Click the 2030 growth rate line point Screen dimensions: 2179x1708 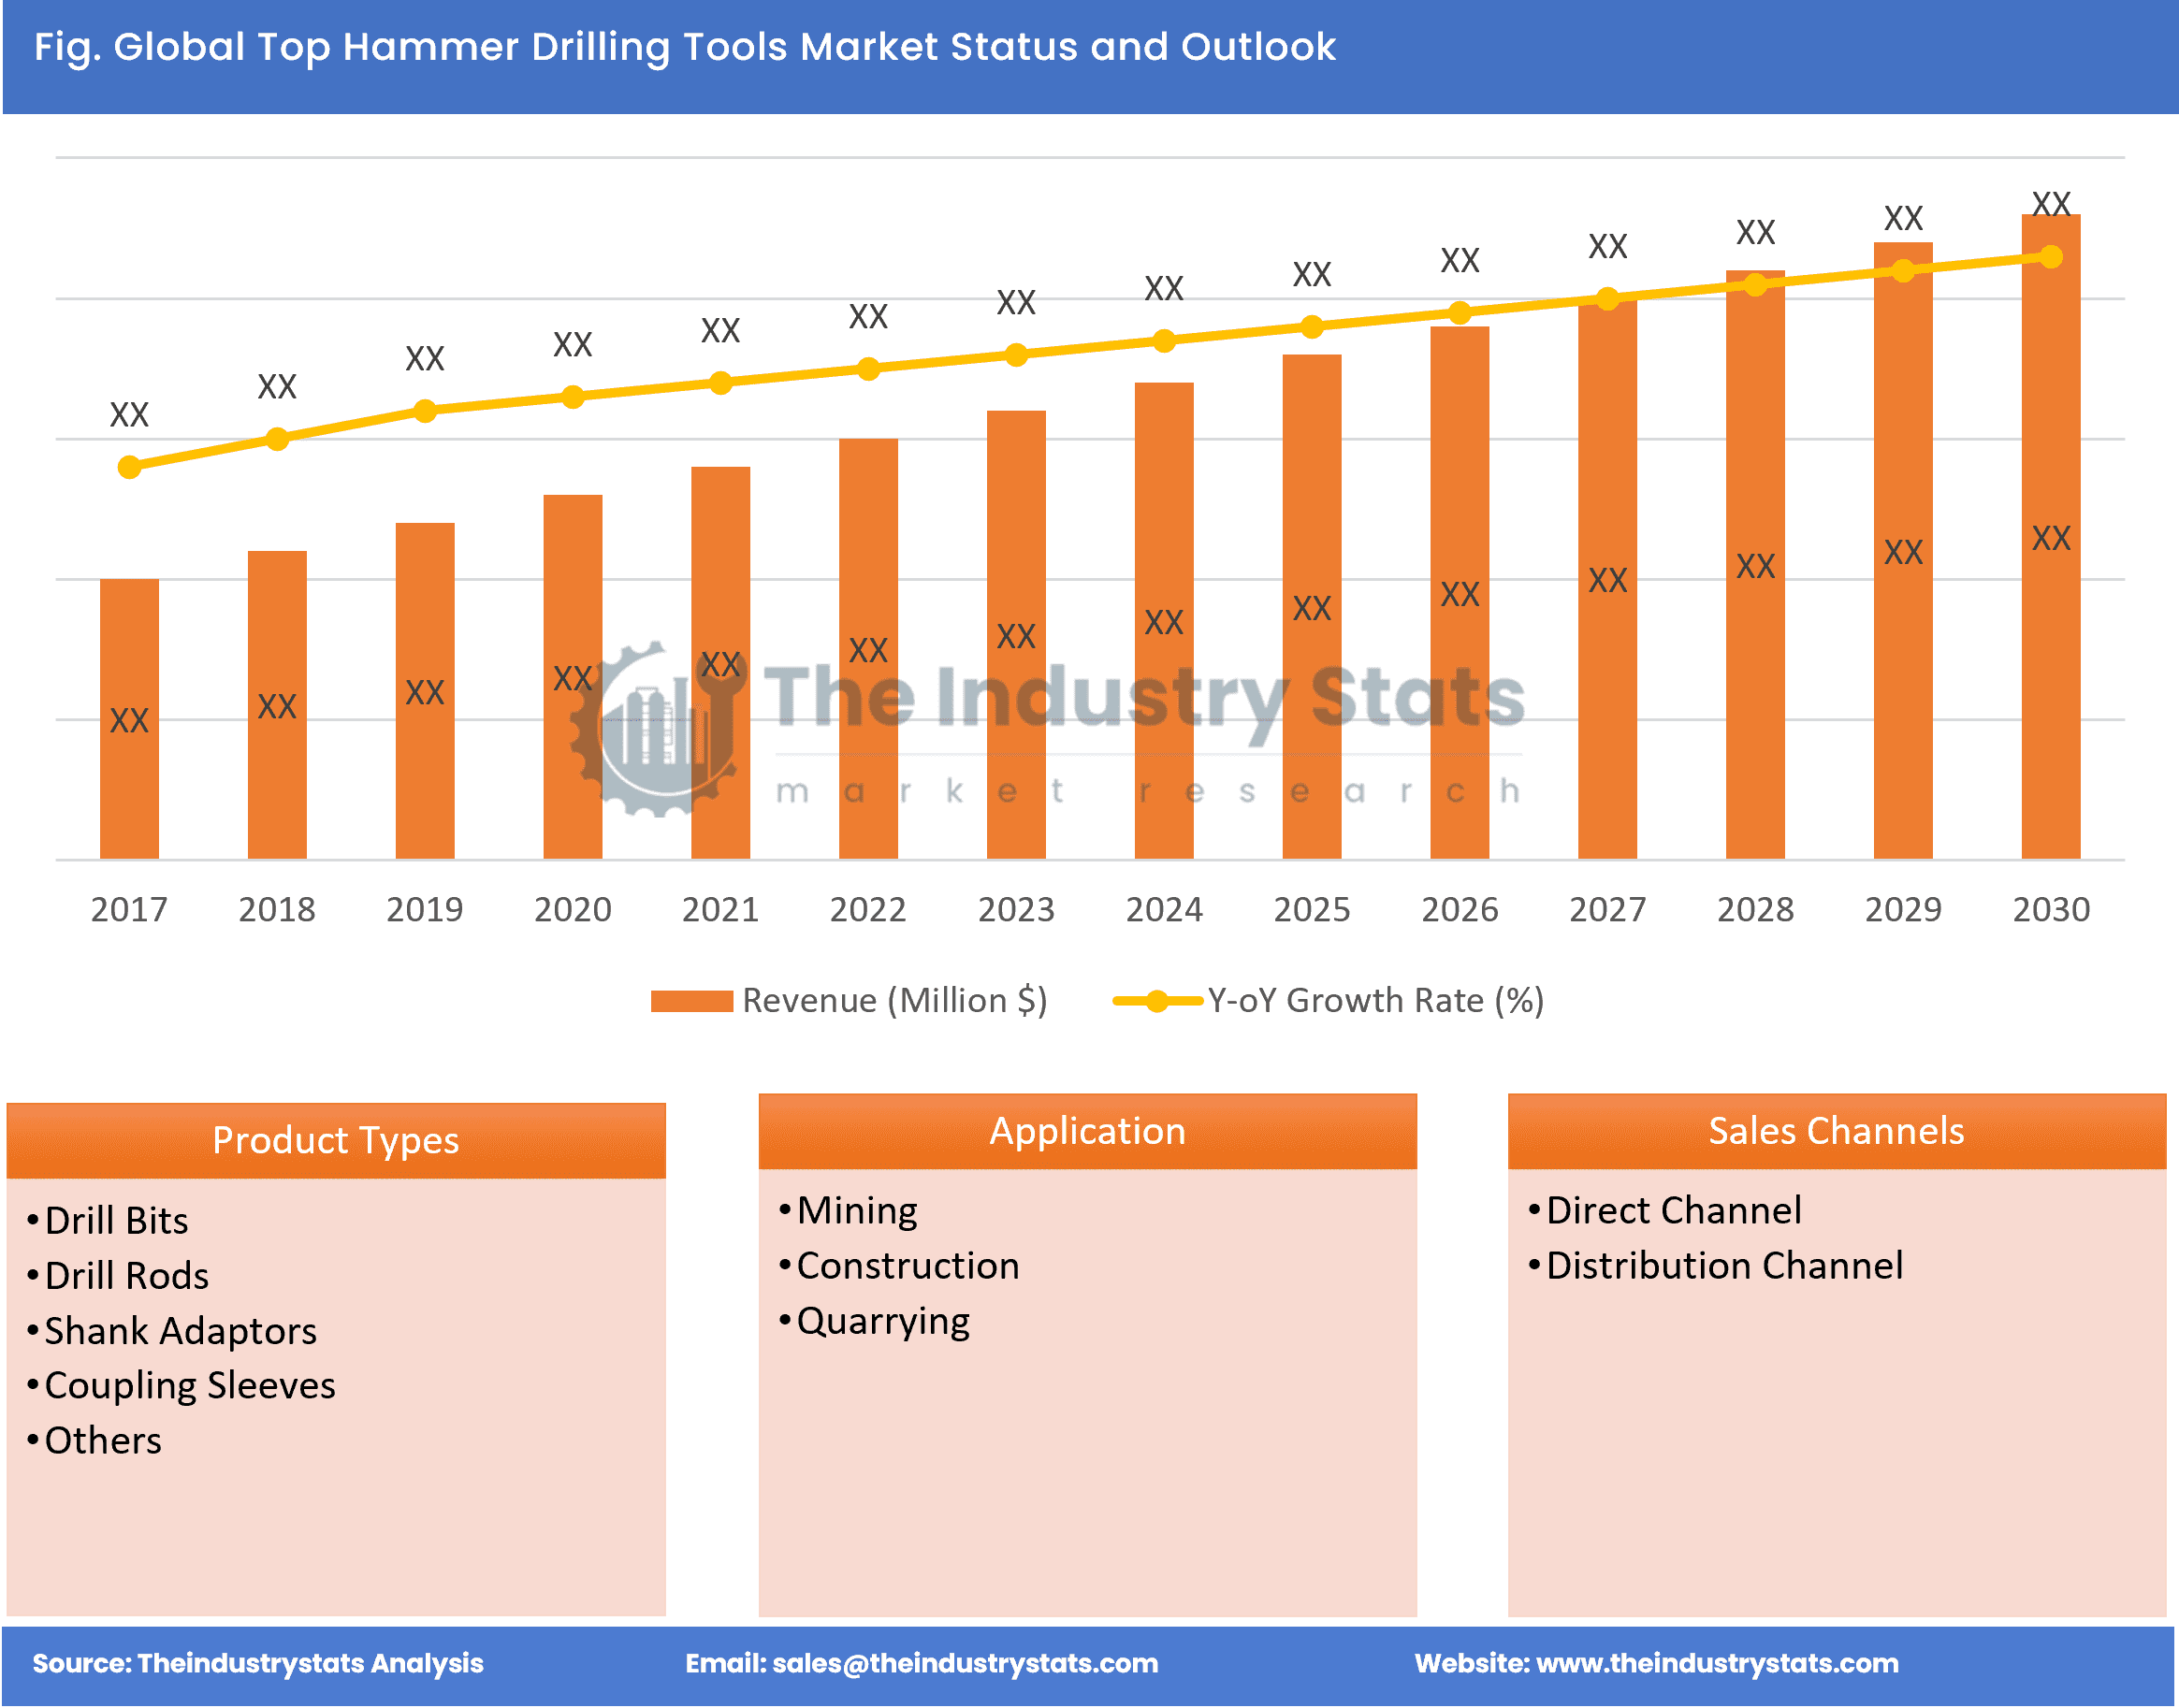[2051, 257]
